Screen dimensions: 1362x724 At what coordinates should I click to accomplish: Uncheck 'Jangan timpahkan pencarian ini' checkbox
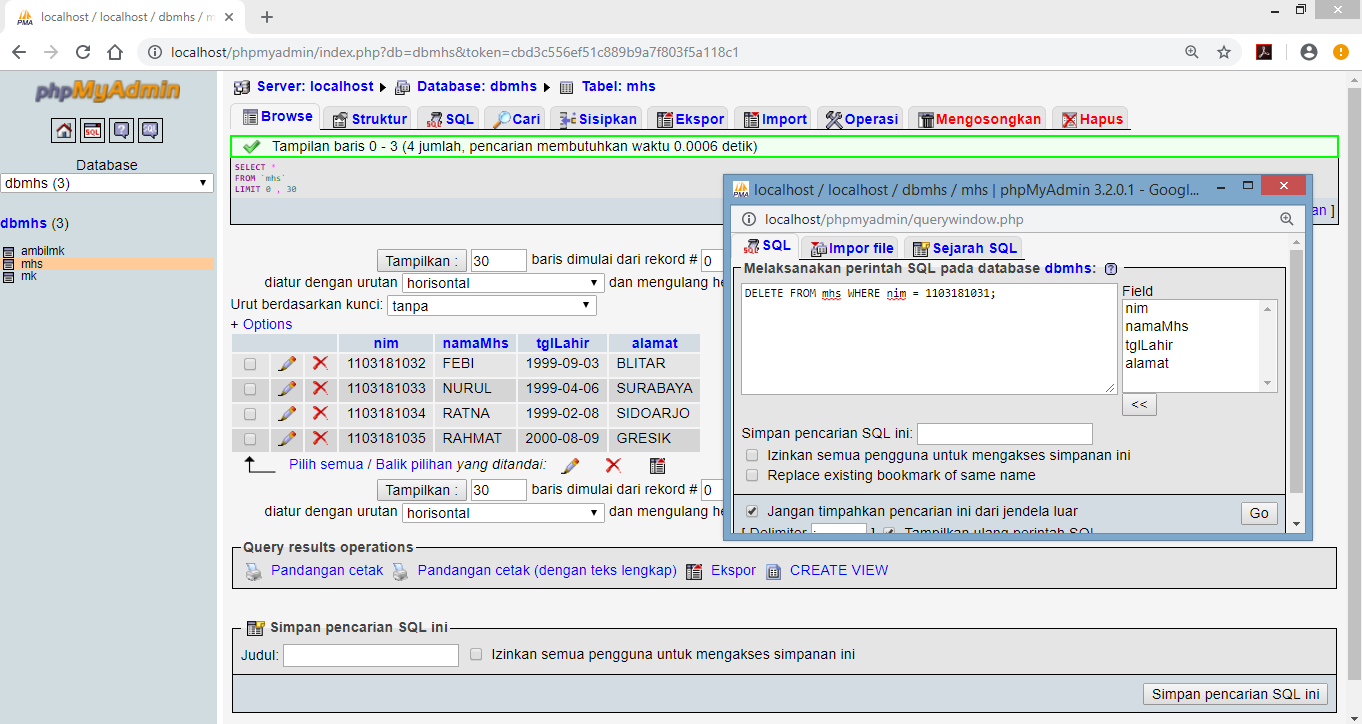(752, 511)
